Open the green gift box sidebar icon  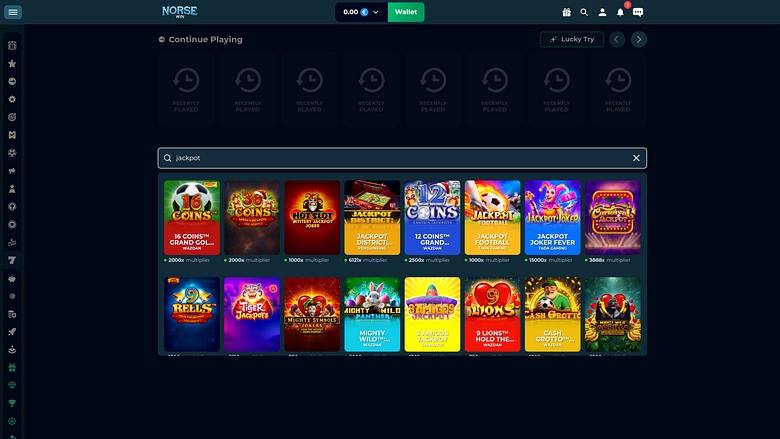coord(12,368)
